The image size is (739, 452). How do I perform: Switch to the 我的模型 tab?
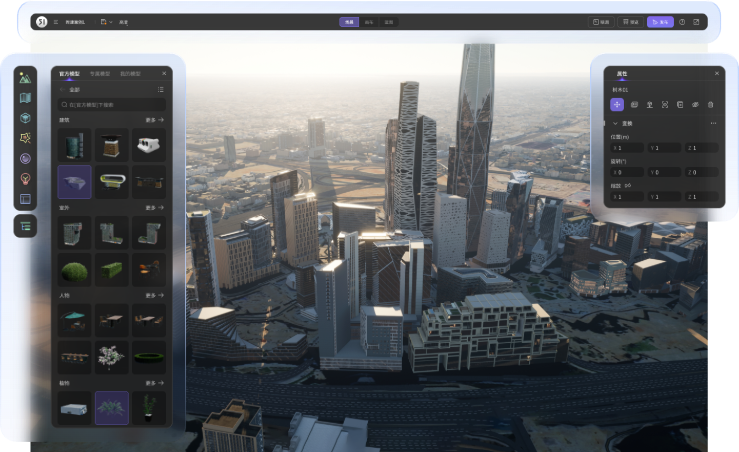131,73
